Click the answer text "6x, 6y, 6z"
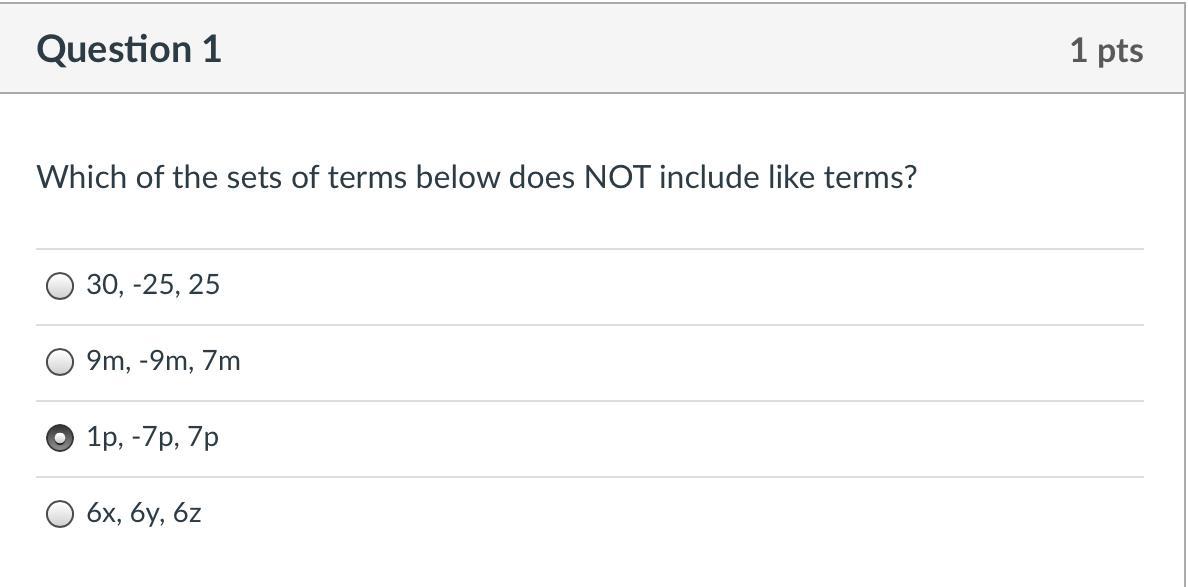 click(144, 513)
